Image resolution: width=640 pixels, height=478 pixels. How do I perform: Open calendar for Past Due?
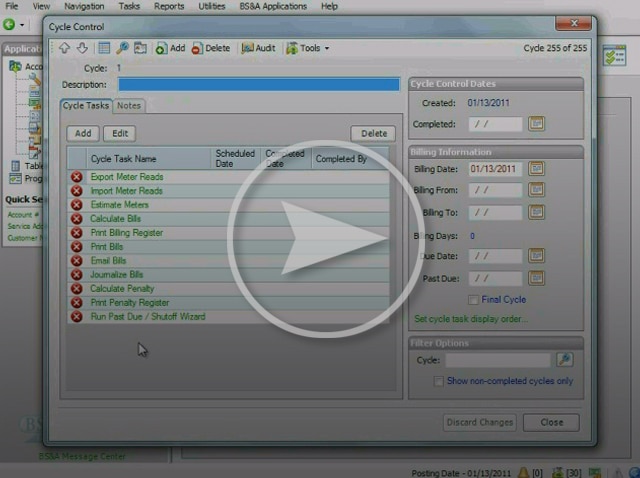536,278
